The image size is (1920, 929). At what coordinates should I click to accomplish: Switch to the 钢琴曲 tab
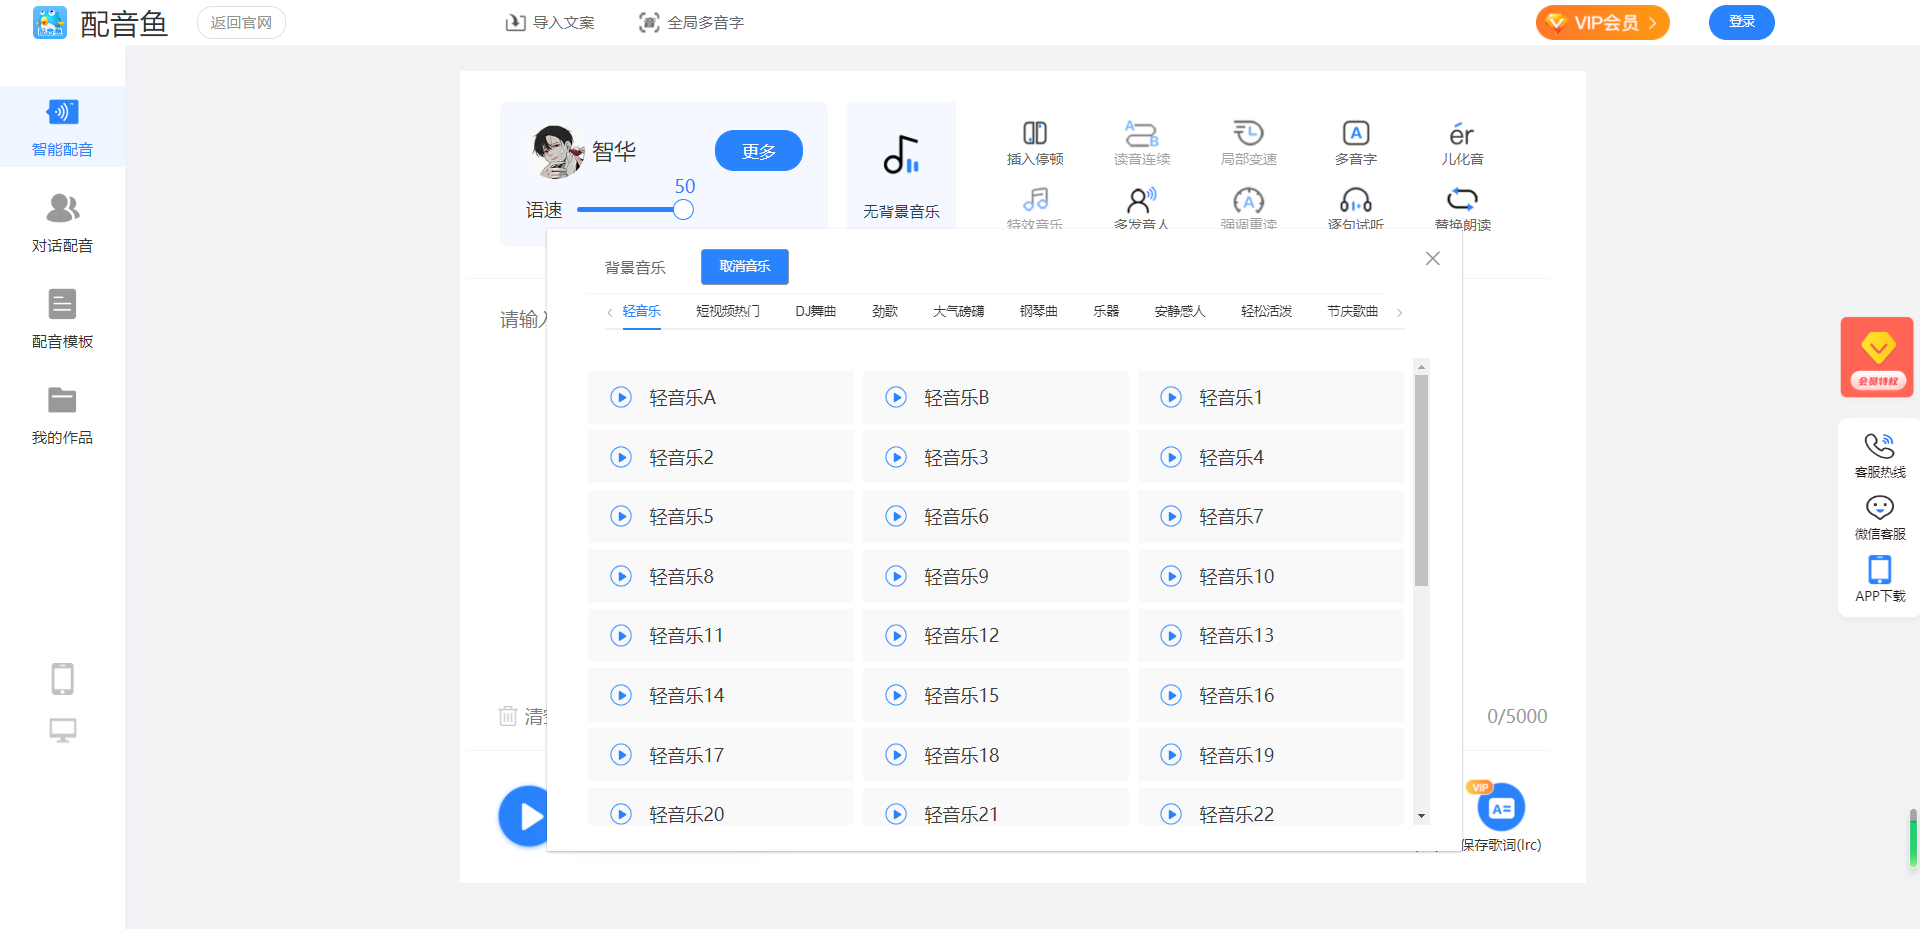1039,311
